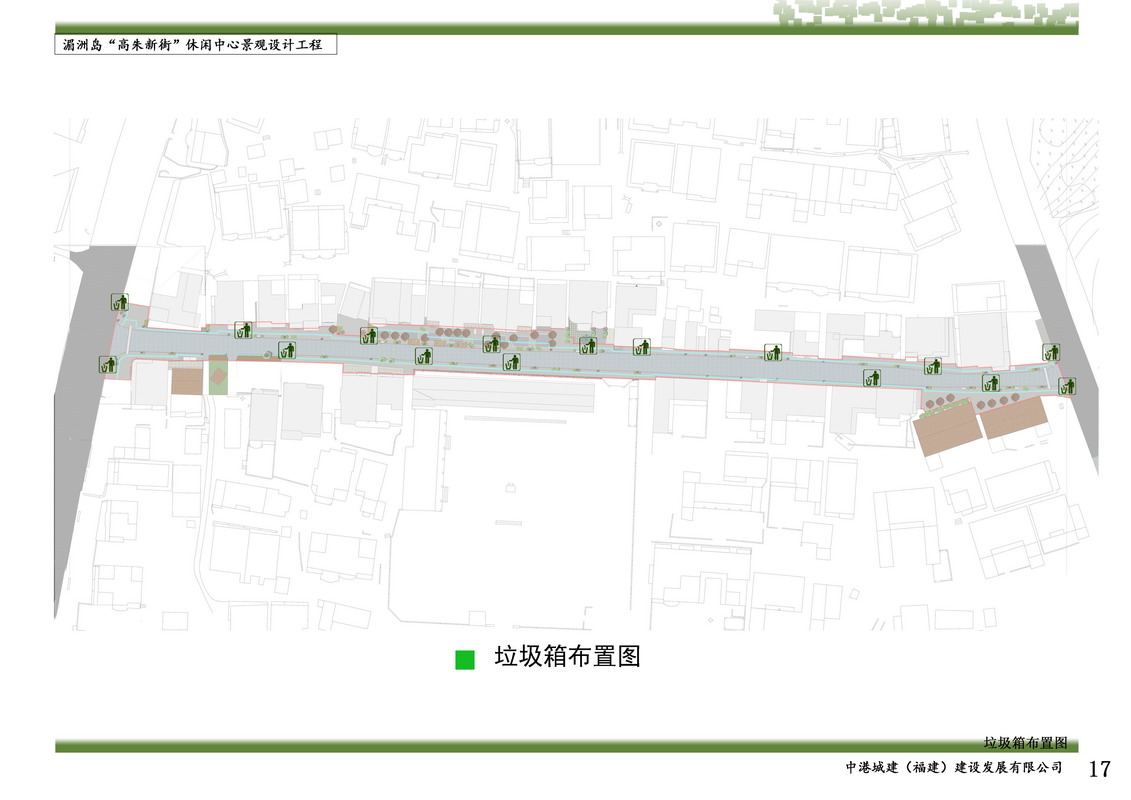This screenshot has width=1131, height=800.
Task: Click the green square plot beside the small brown building
Action: tap(218, 375)
